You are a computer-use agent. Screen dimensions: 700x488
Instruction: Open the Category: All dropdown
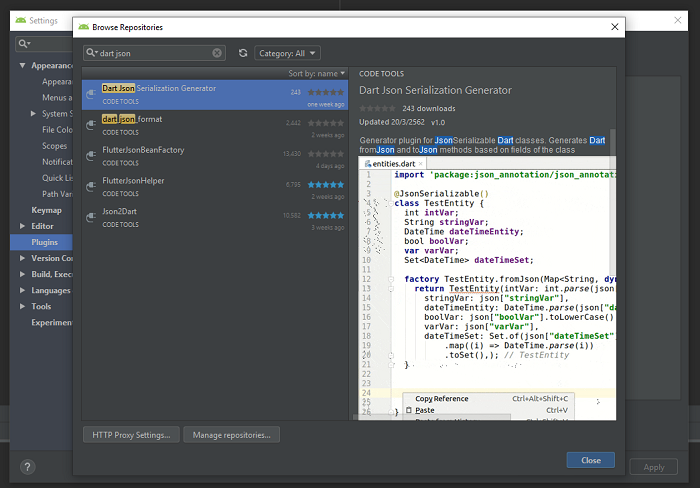[x=288, y=53]
